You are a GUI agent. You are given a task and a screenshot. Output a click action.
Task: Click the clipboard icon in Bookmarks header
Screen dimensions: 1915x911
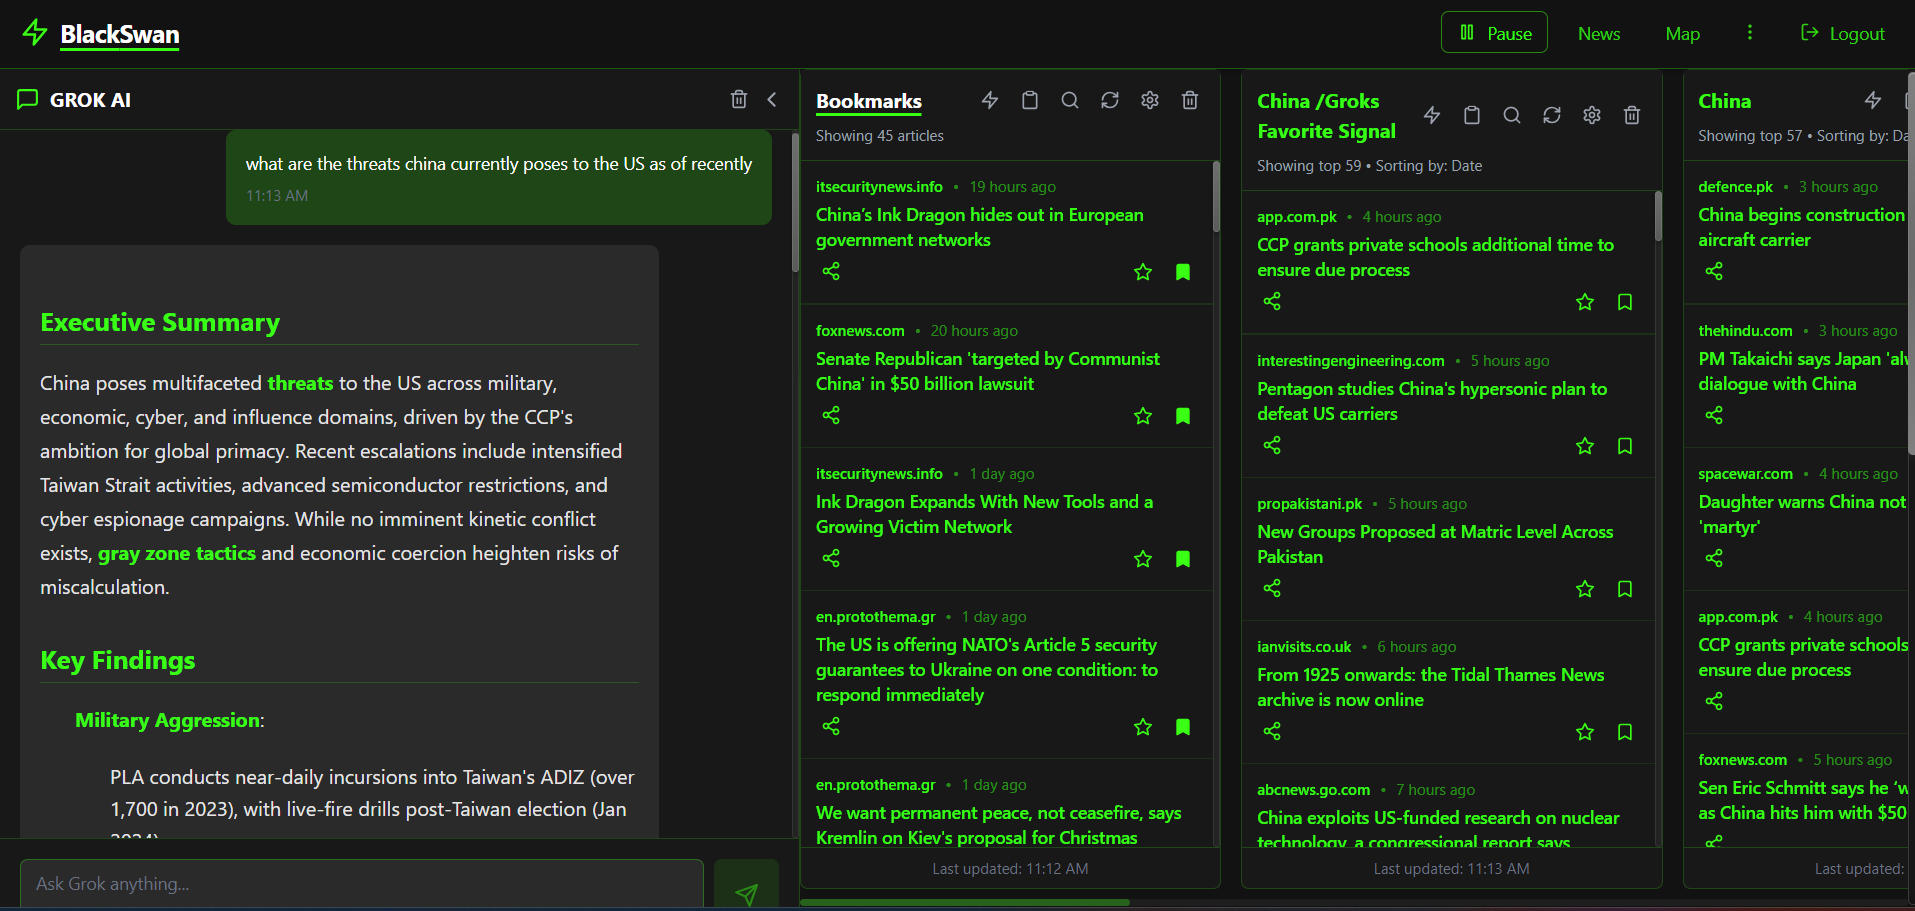[x=1030, y=100]
